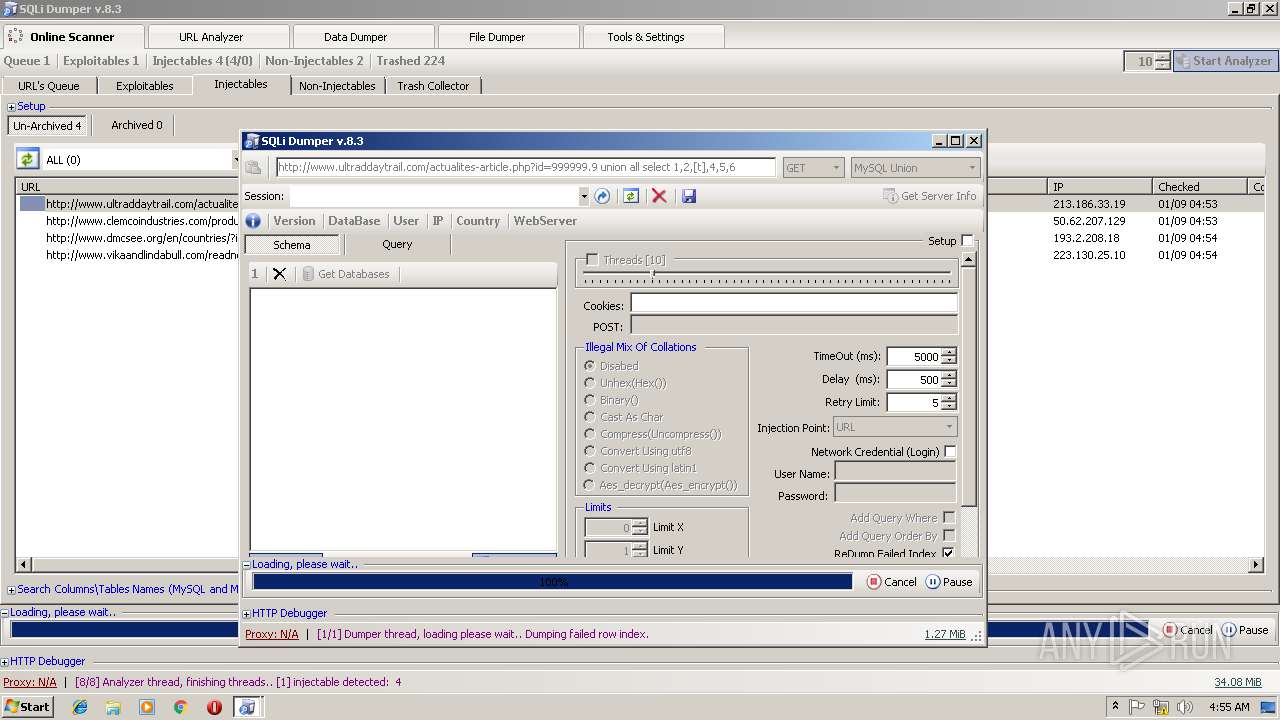Select the Cast As Char radio option

click(624, 417)
